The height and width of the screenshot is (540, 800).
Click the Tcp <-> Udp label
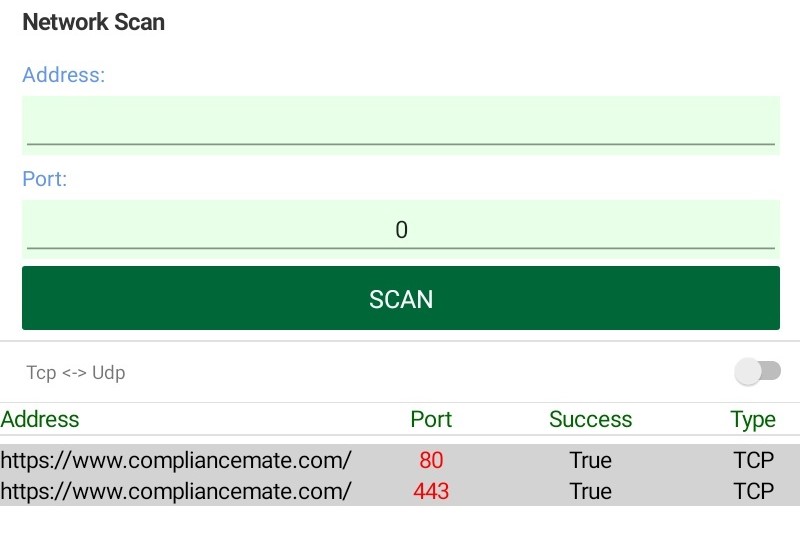(76, 373)
